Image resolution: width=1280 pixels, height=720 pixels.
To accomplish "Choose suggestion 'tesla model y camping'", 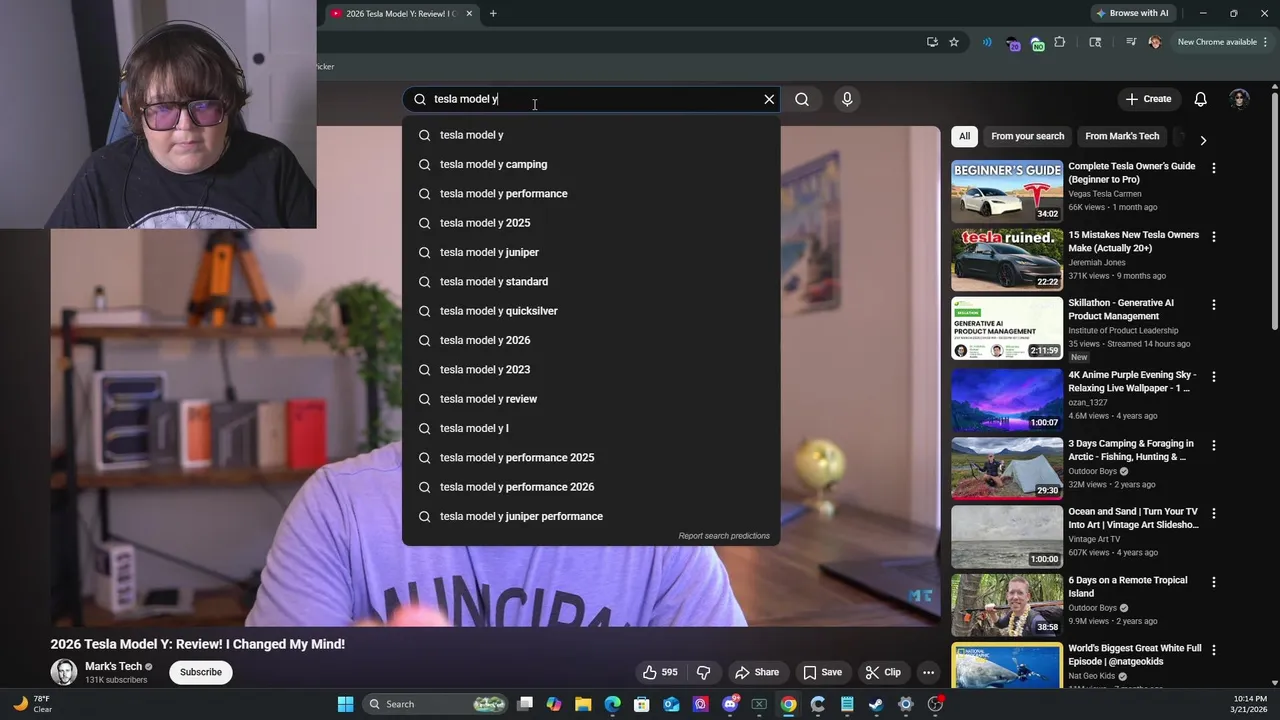I will coord(591,164).
